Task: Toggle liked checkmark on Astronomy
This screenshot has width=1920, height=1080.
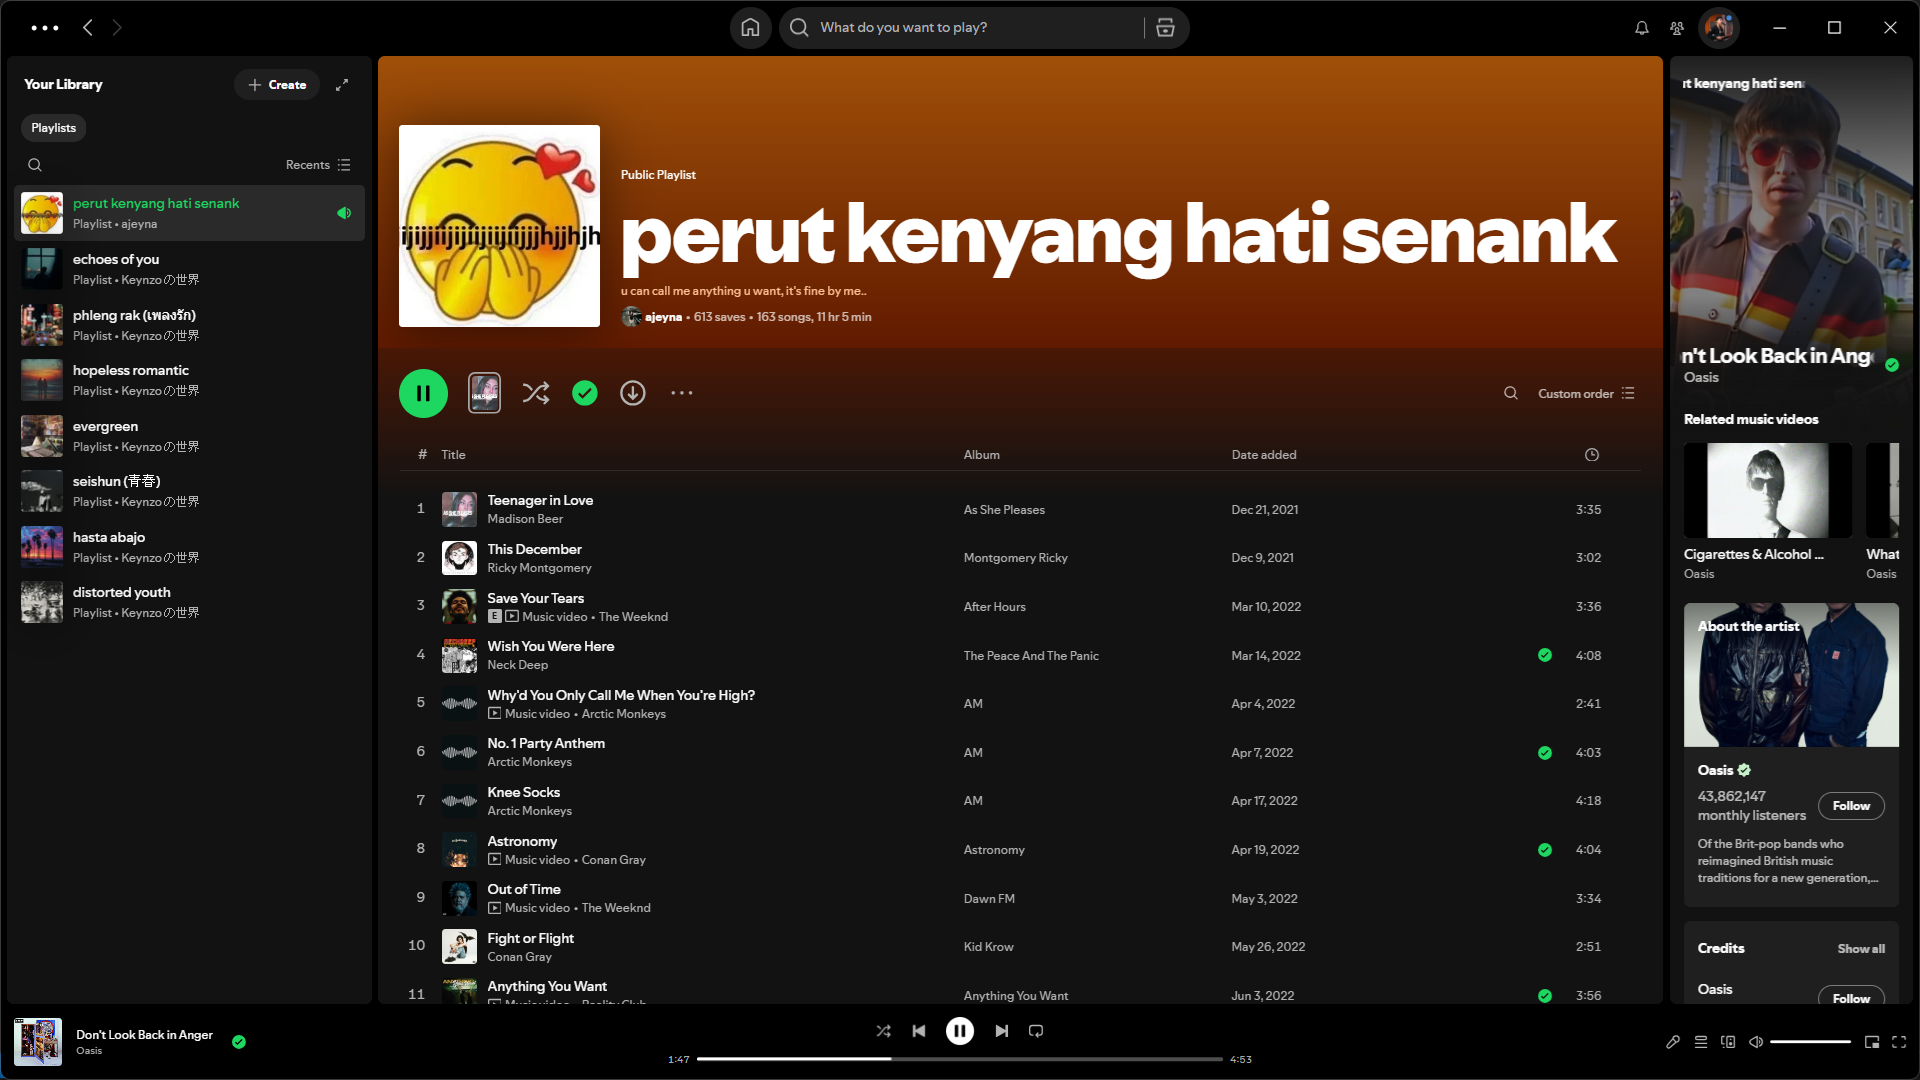Action: tap(1545, 850)
